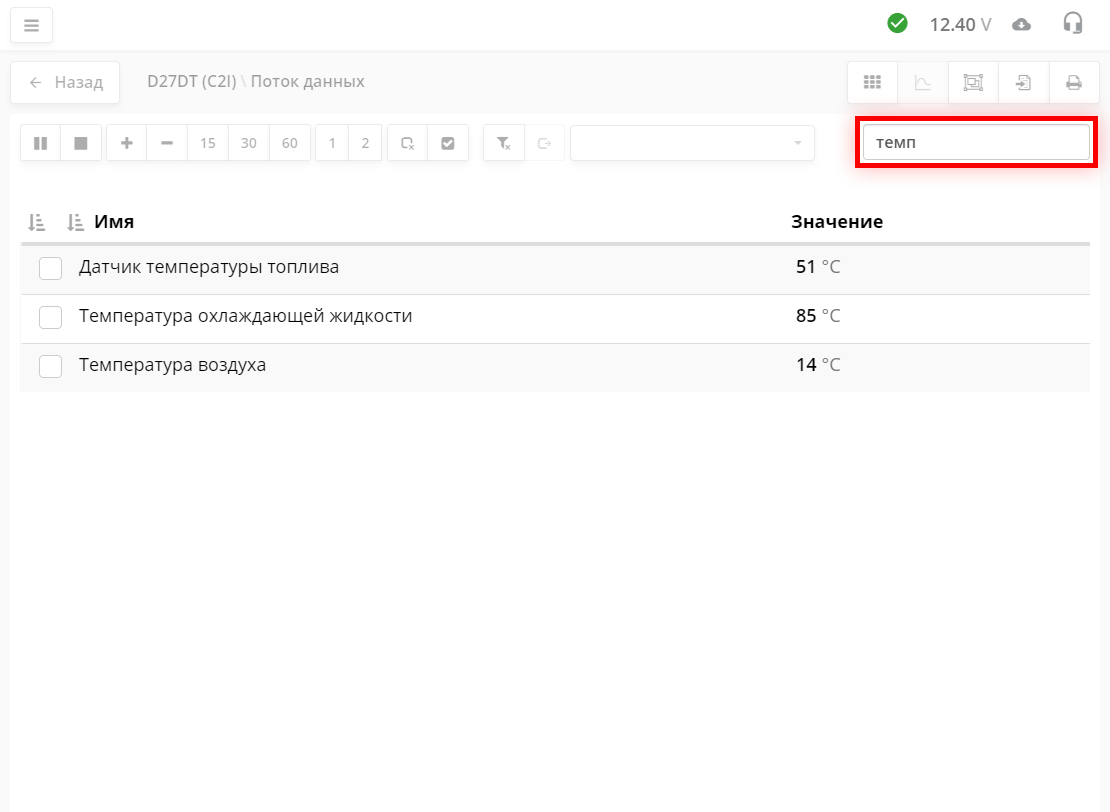The height and width of the screenshot is (812, 1110).
Task: Click the minus icon in toolbar
Action: pos(167,143)
